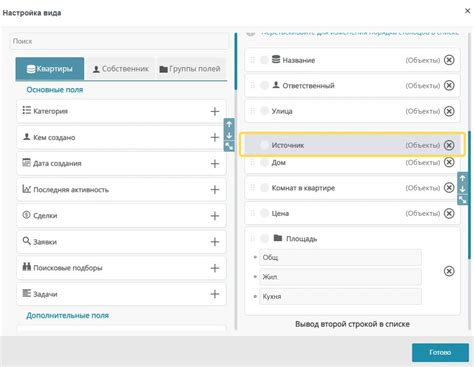Remove the Площадь group
Image resolution: width=474 pixels, height=367 pixels.
point(449,271)
